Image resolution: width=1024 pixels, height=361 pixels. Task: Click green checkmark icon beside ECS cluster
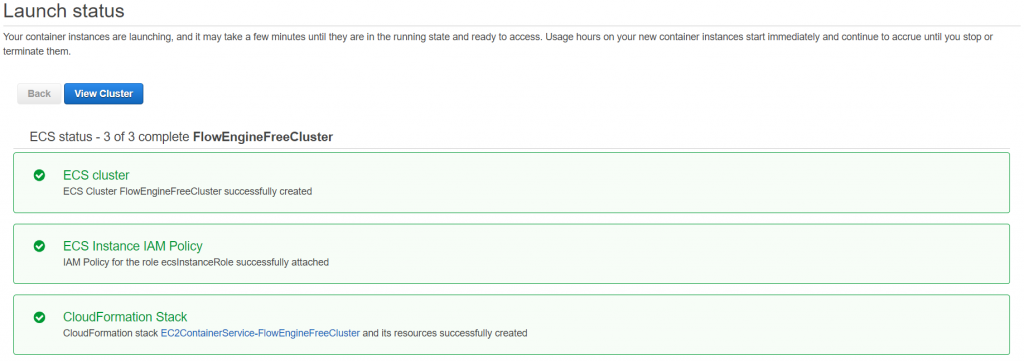pyautogui.click(x=39, y=175)
